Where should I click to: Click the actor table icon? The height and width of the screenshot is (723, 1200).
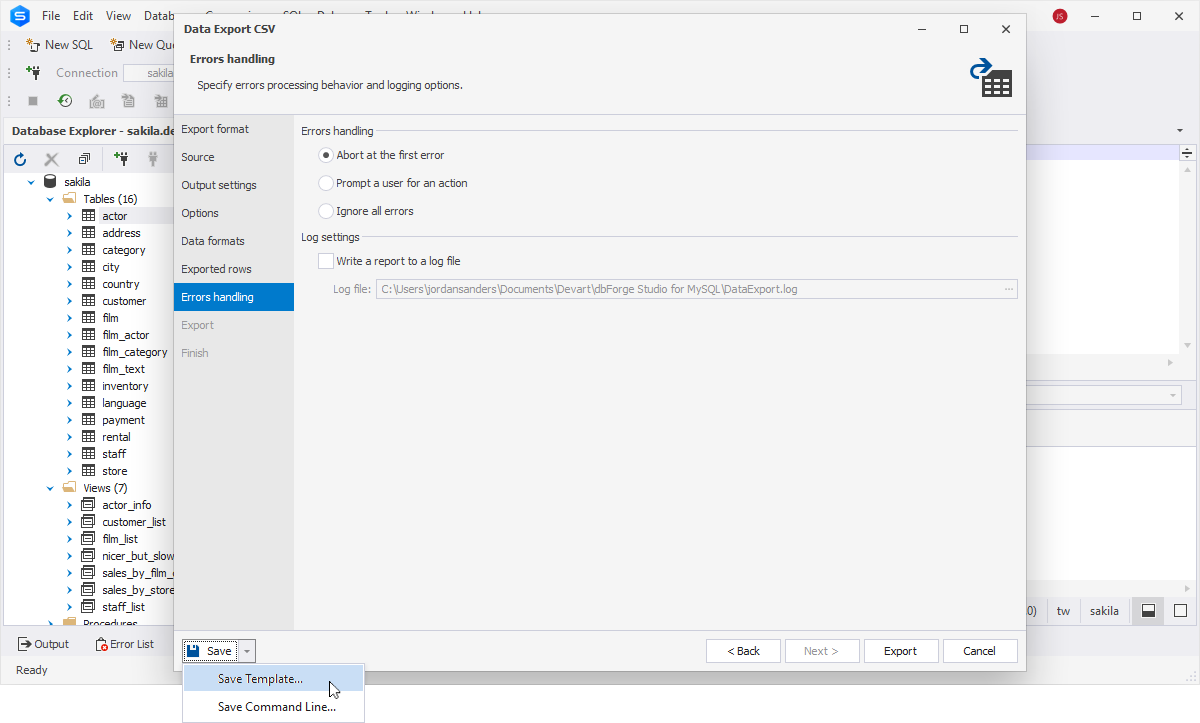point(88,216)
